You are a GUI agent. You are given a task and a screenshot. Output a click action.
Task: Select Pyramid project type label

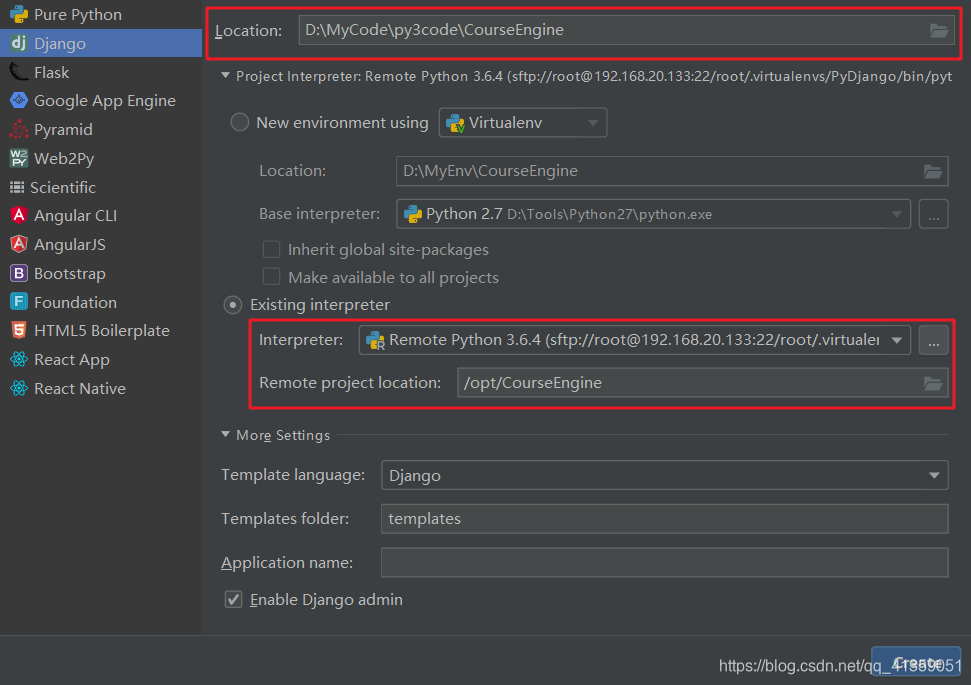click(63, 129)
